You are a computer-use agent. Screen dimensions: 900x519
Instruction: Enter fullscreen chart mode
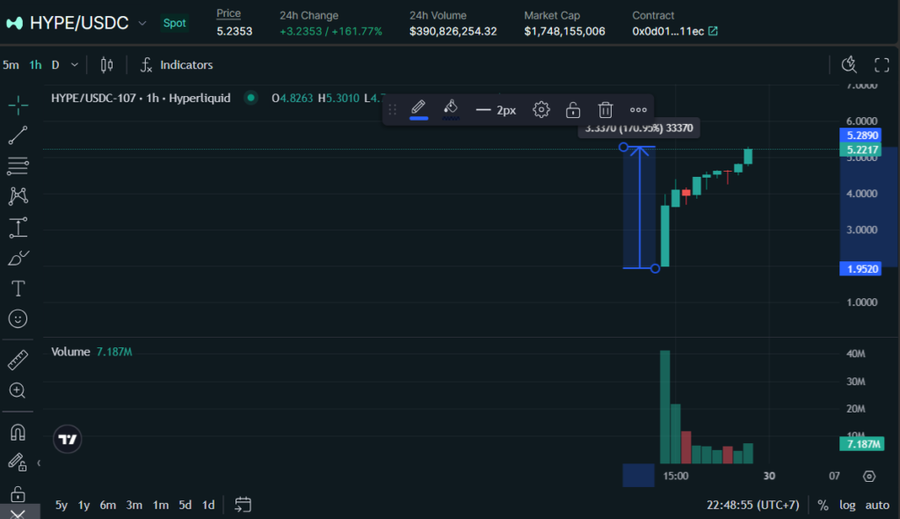point(882,65)
